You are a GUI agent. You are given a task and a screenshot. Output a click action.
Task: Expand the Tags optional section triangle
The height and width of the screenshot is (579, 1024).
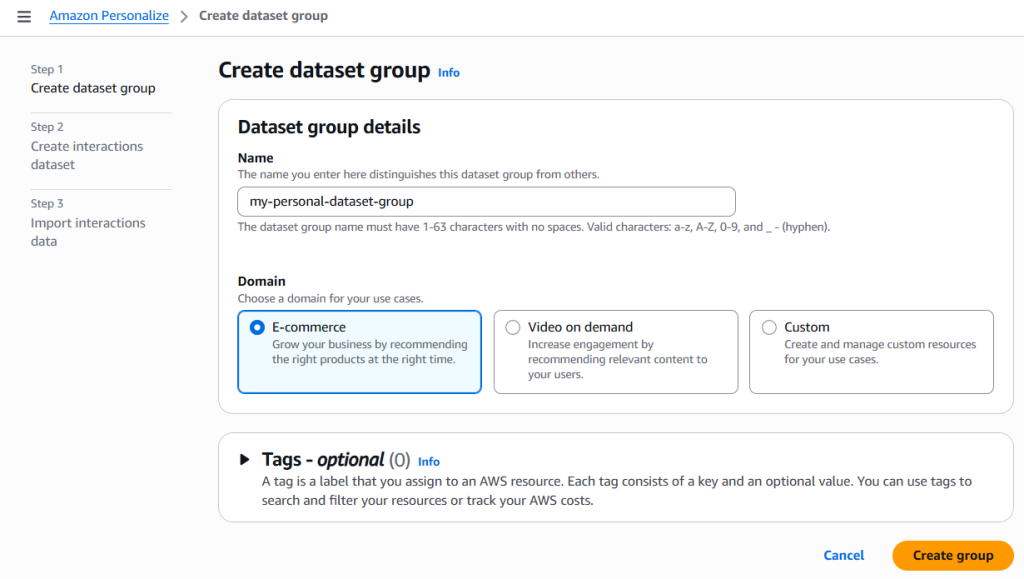[x=244, y=460]
